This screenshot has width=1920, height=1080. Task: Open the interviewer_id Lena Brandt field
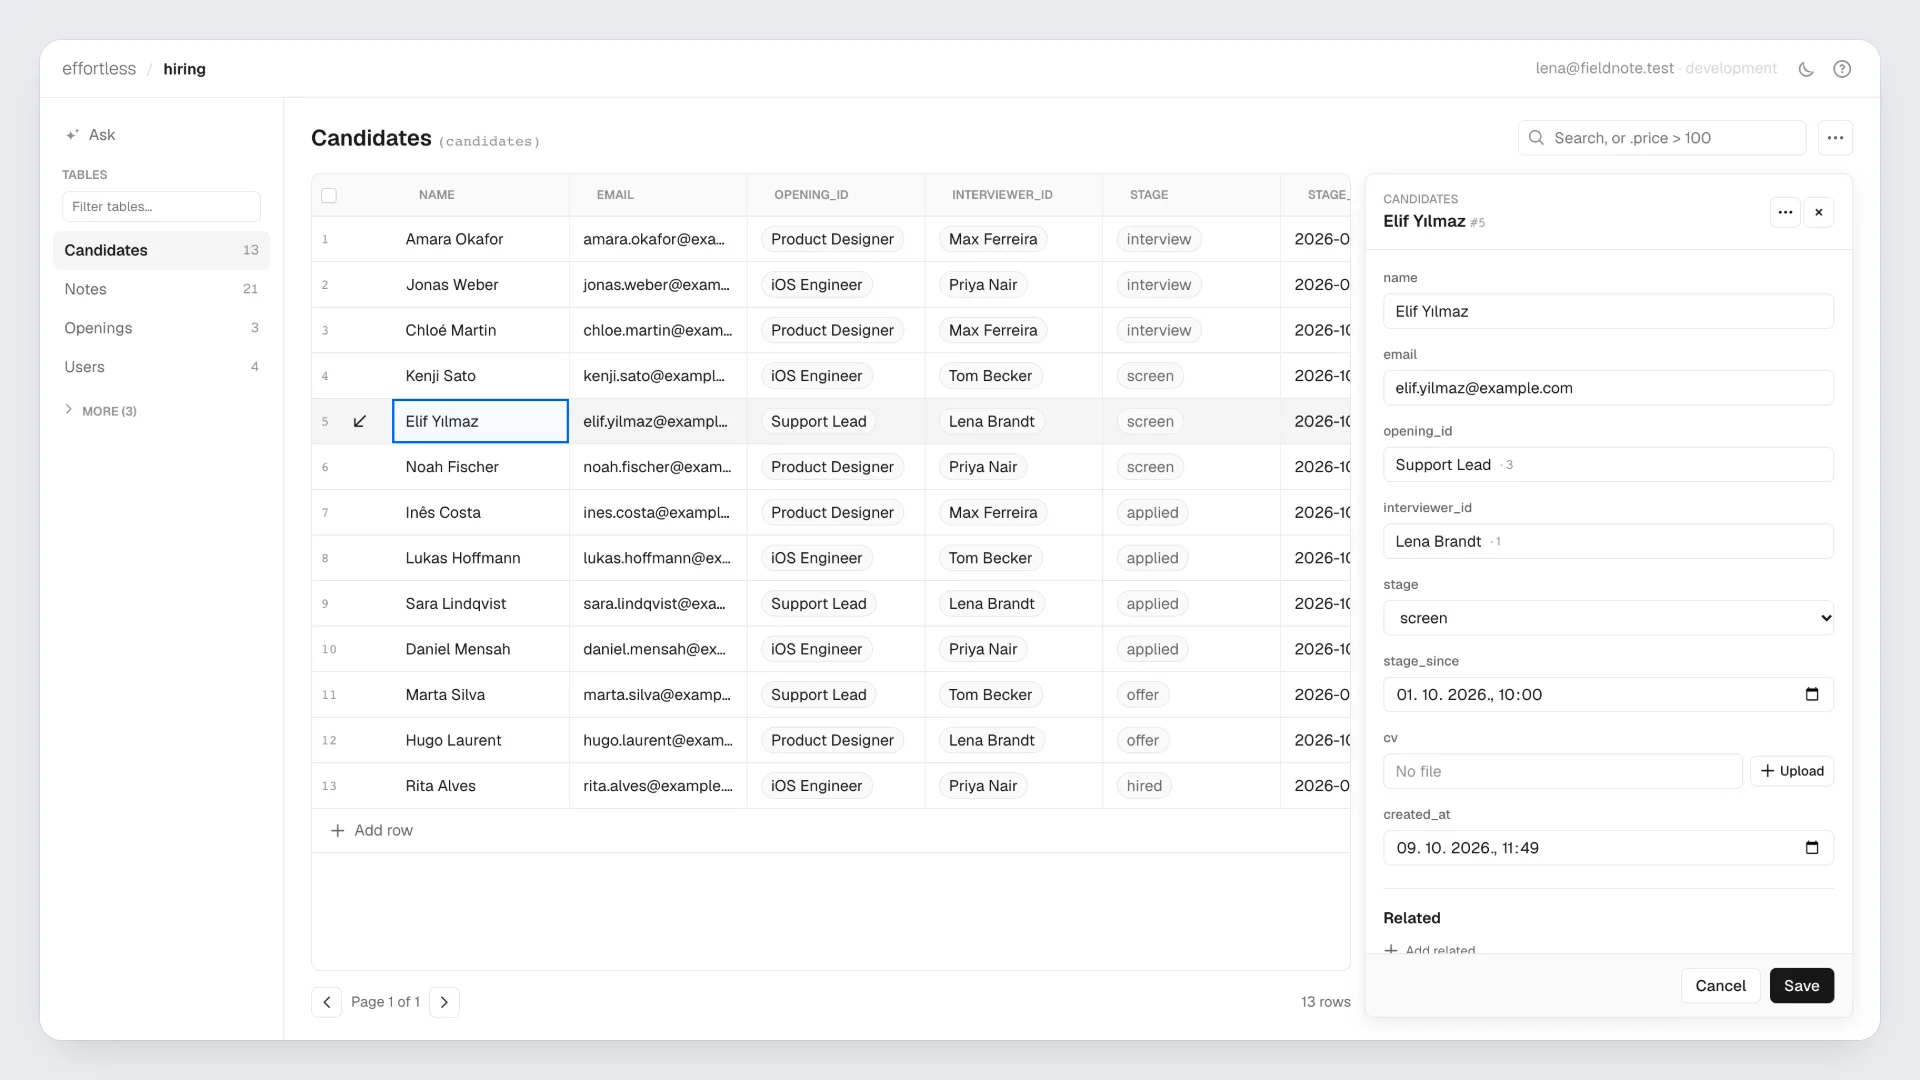(1608, 541)
